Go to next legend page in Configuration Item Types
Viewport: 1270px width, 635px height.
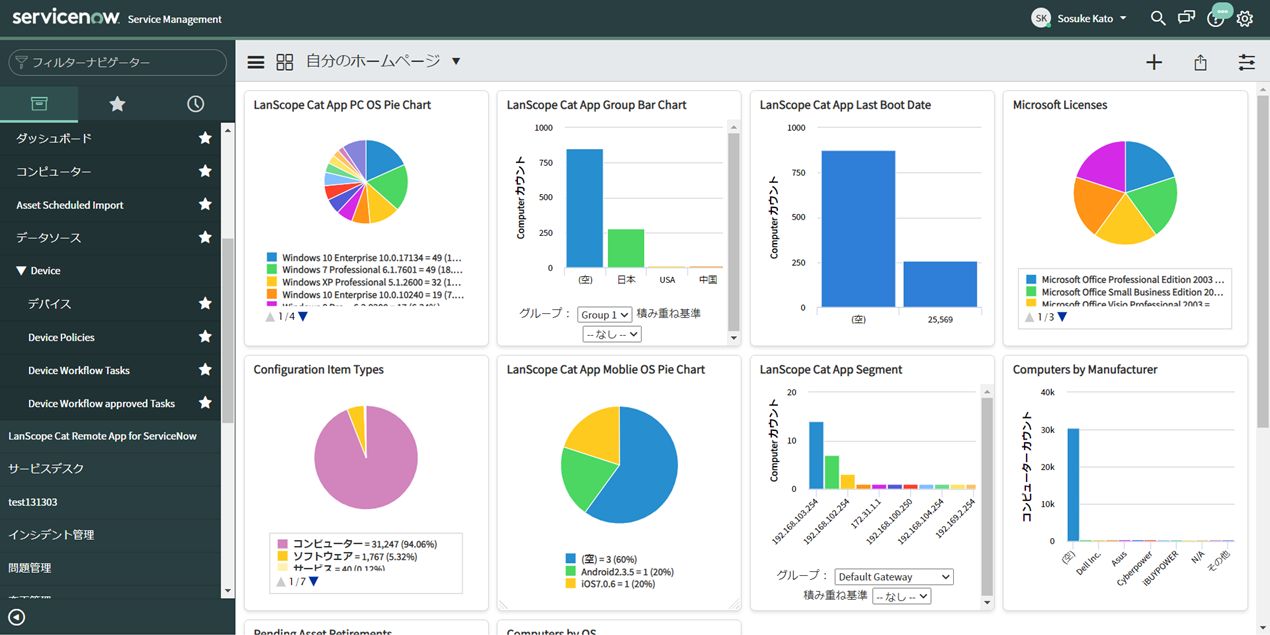tap(314, 581)
